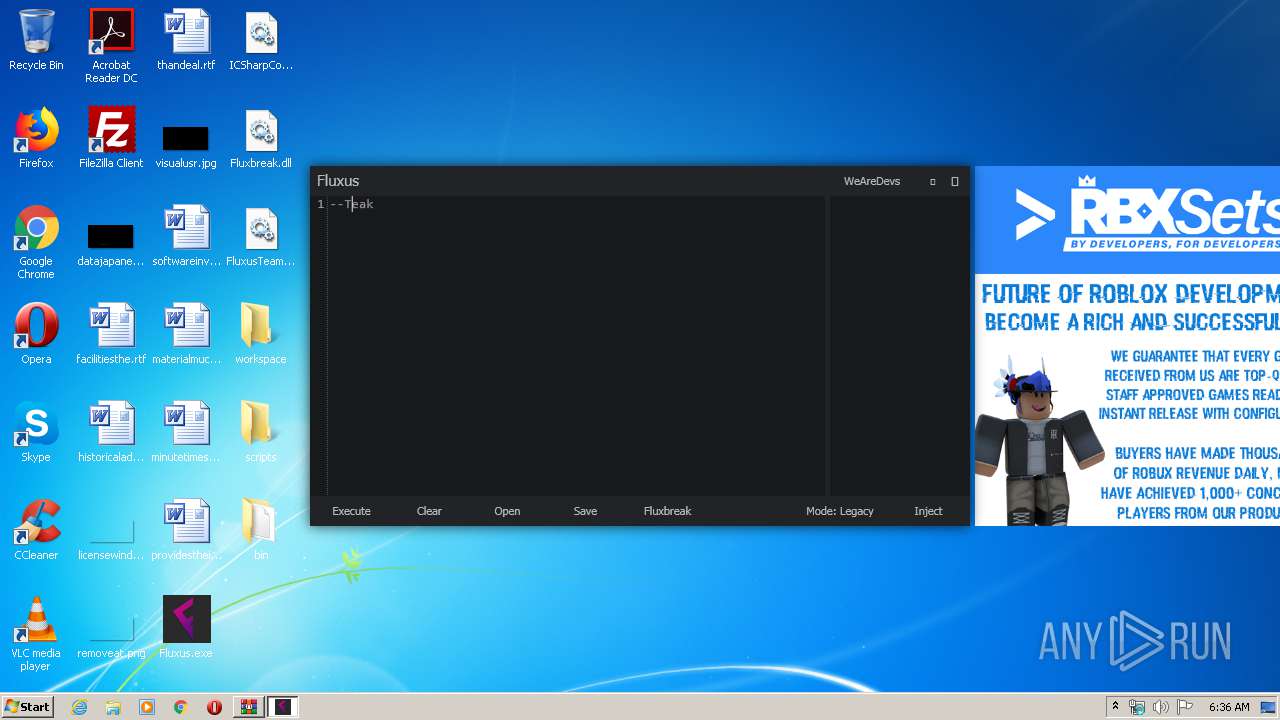This screenshot has height=720, width=1280.
Task: Click the Inject button
Action: point(928,511)
